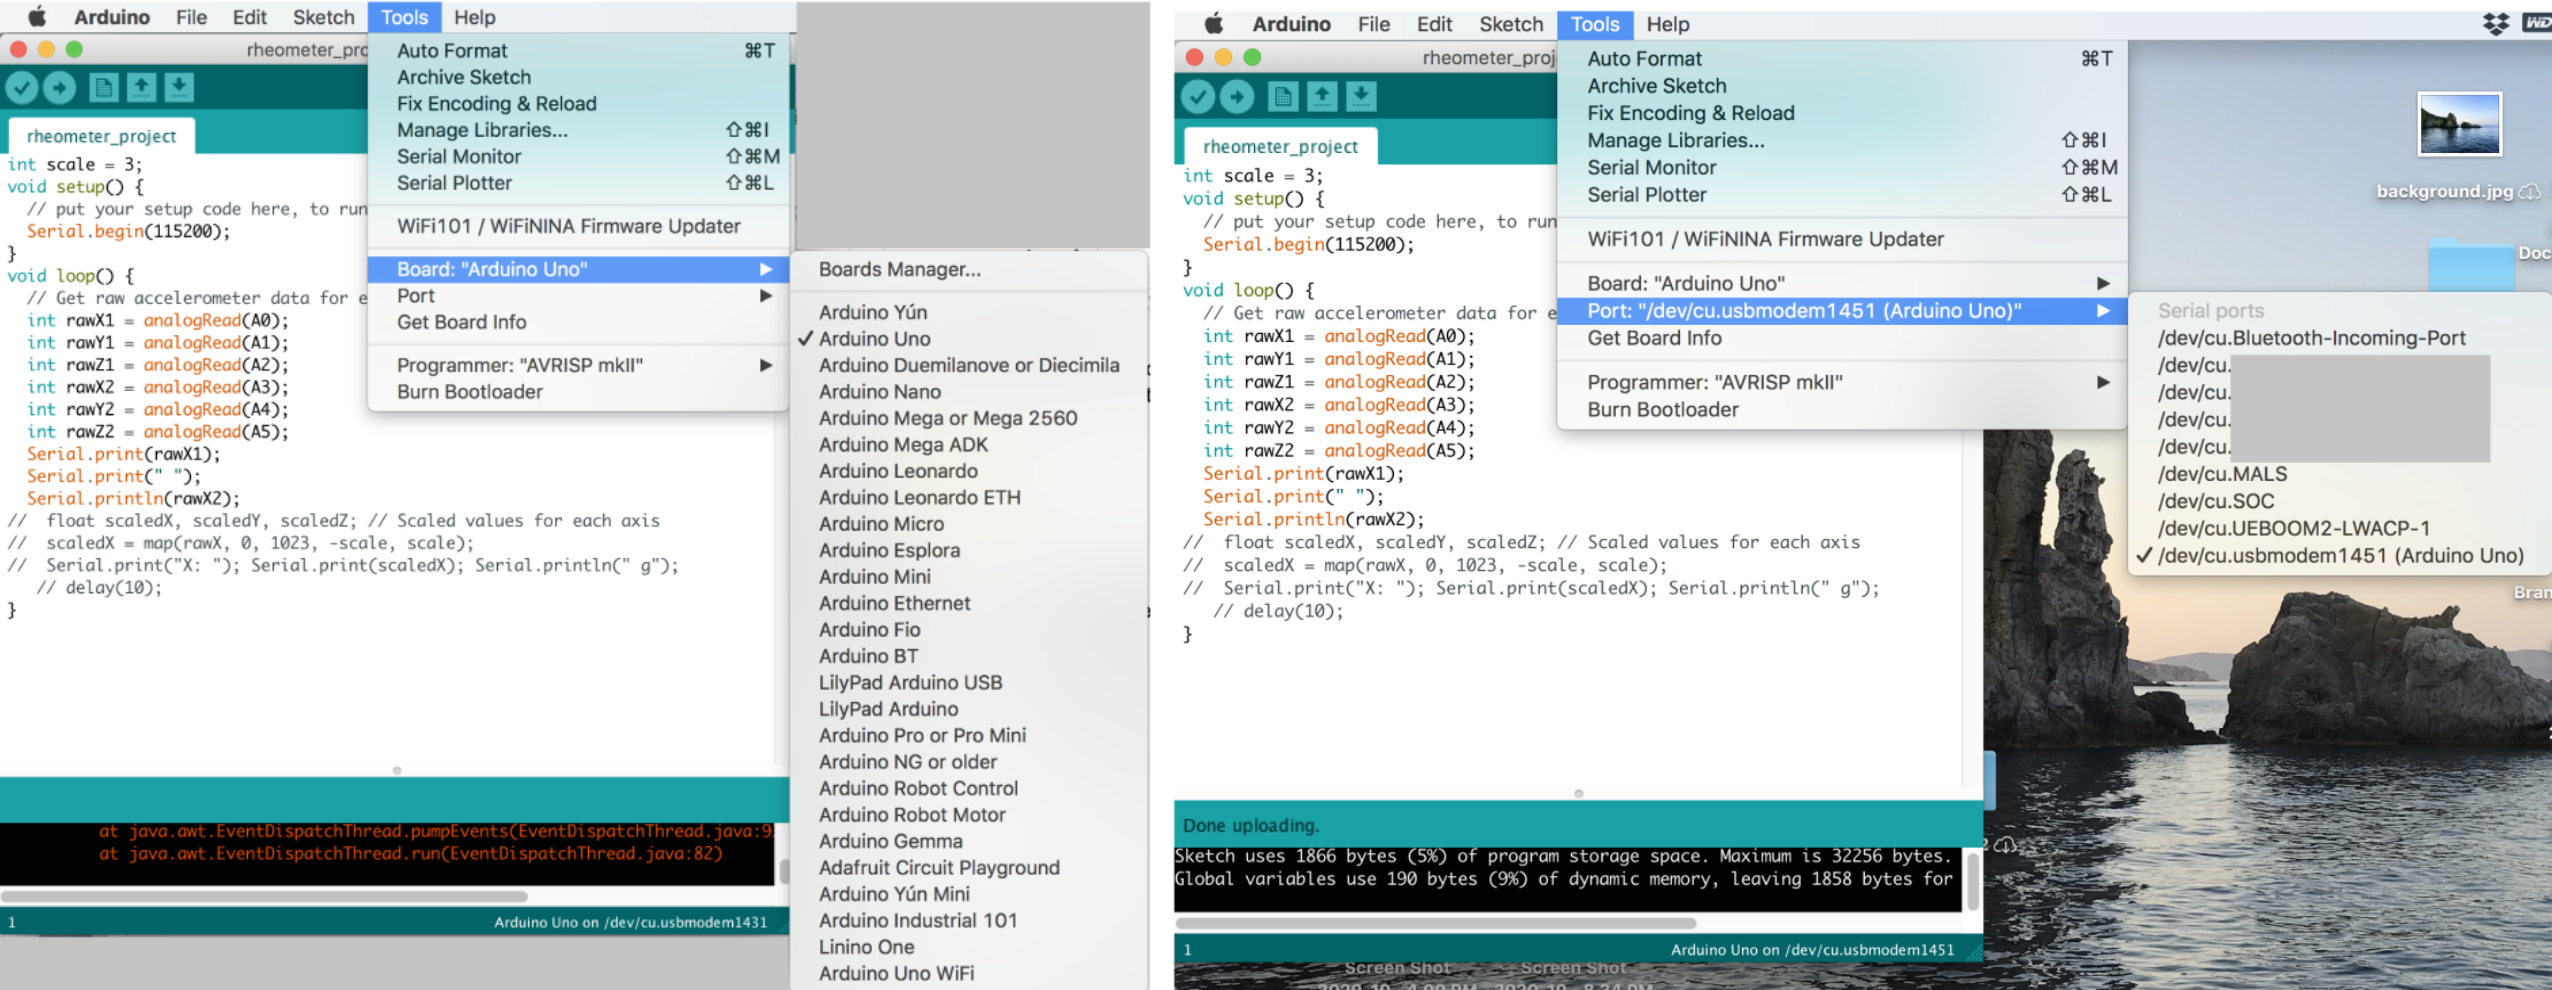Image resolution: width=2552 pixels, height=990 pixels.
Task: Open File menu in left menu bar
Action: tap(191, 17)
